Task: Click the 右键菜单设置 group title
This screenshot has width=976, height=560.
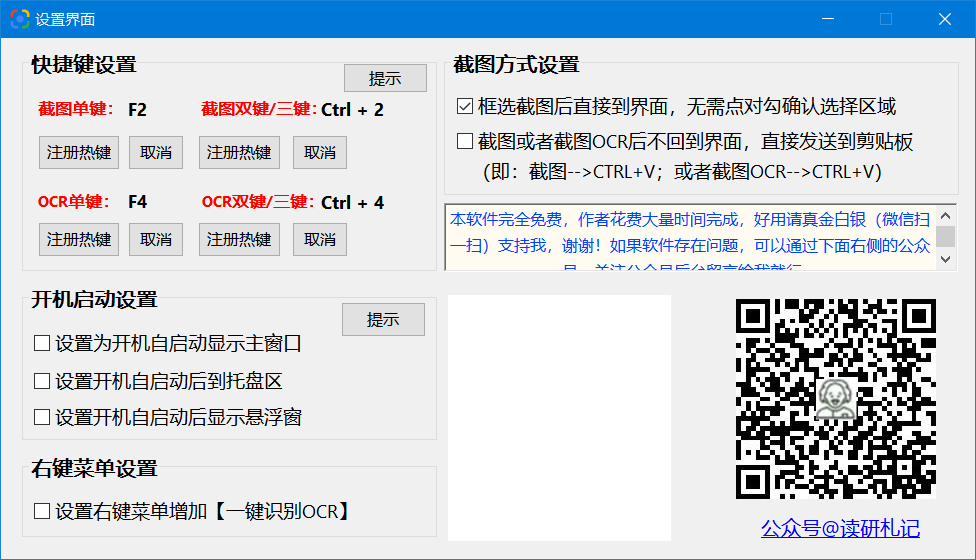Action: (95, 469)
